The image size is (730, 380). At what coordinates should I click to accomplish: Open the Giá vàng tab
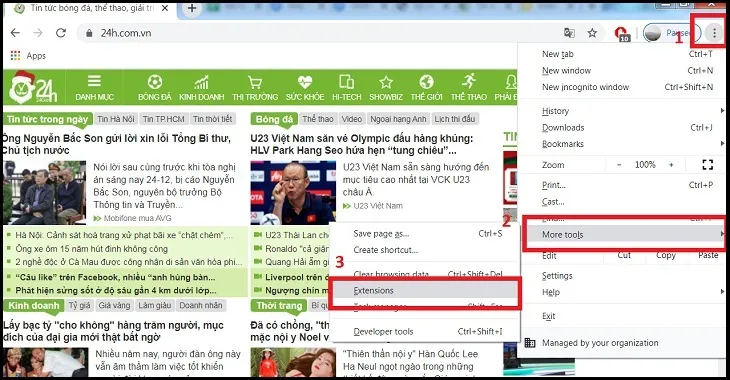(114, 305)
